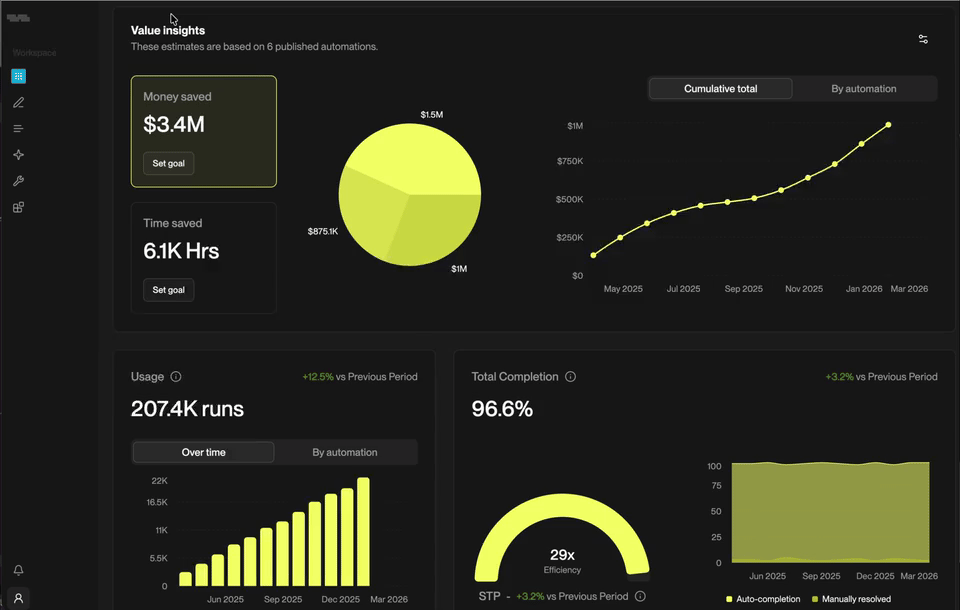Select the Cumulative total tab
The height and width of the screenshot is (610, 960).
click(720, 88)
